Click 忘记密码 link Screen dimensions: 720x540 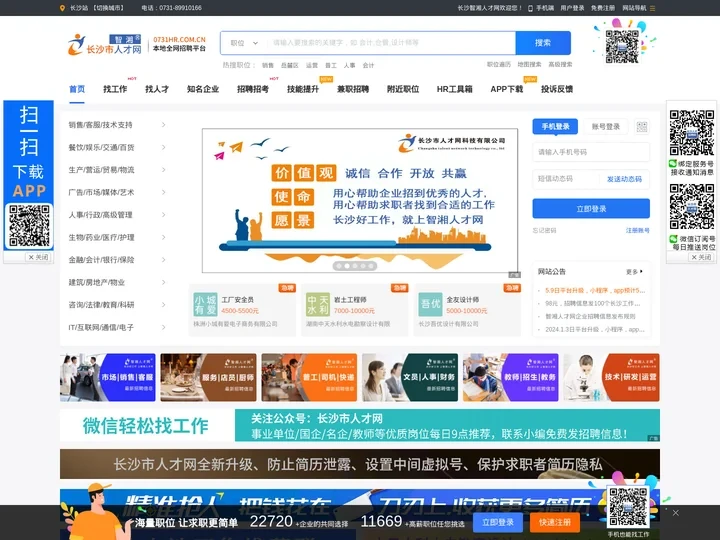pos(544,231)
